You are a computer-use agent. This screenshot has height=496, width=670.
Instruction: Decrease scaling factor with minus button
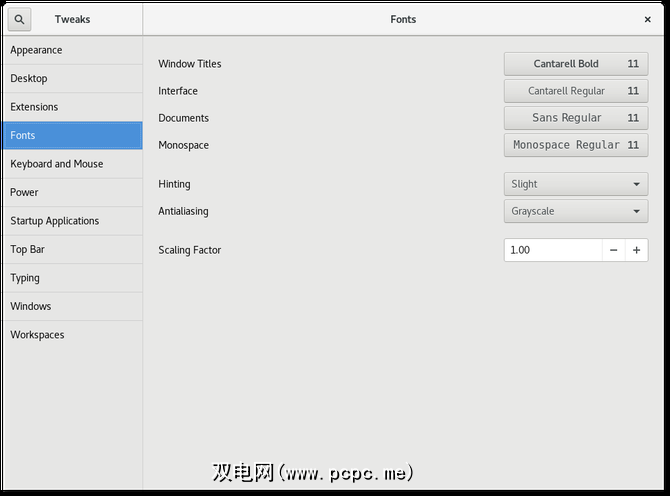pos(613,250)
